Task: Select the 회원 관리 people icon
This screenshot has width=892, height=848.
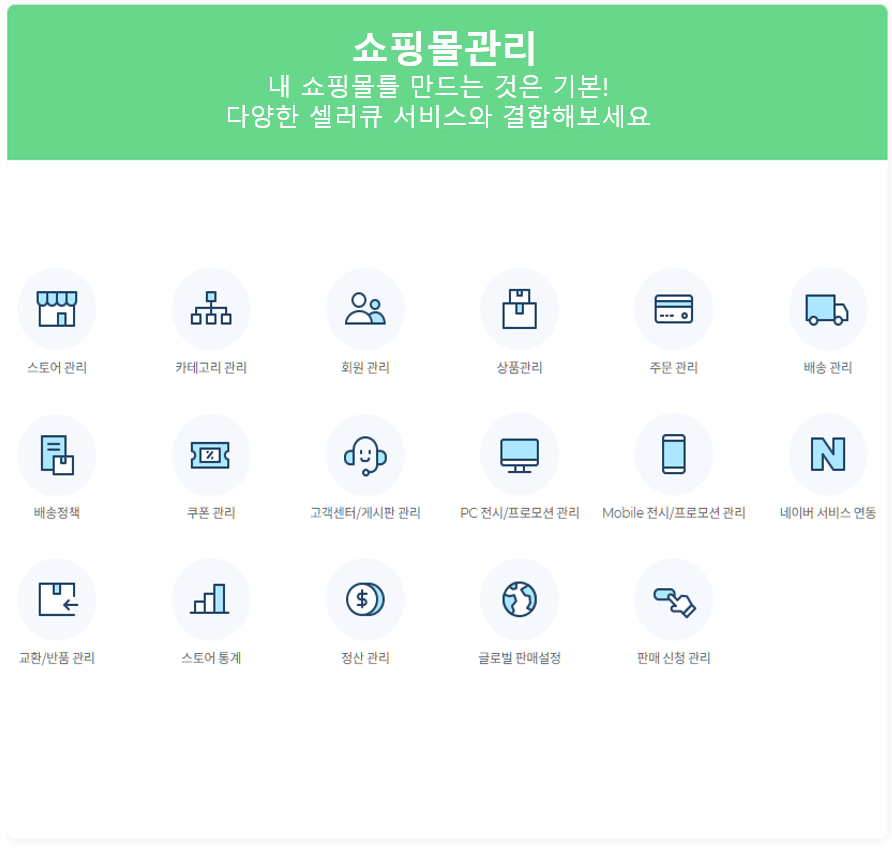Action: click(365, 309)
